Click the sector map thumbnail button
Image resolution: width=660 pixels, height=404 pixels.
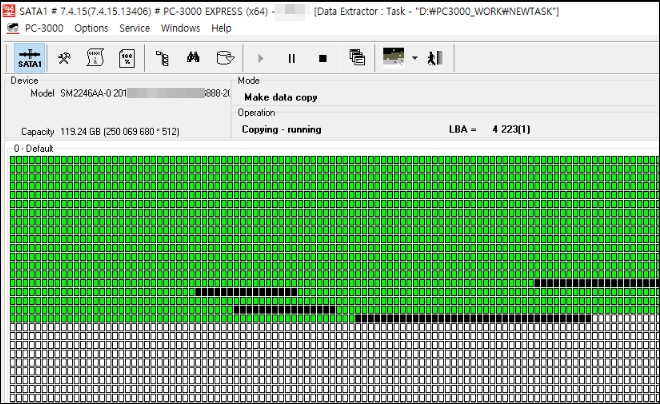pyautogui.click(x=394, y=57)
